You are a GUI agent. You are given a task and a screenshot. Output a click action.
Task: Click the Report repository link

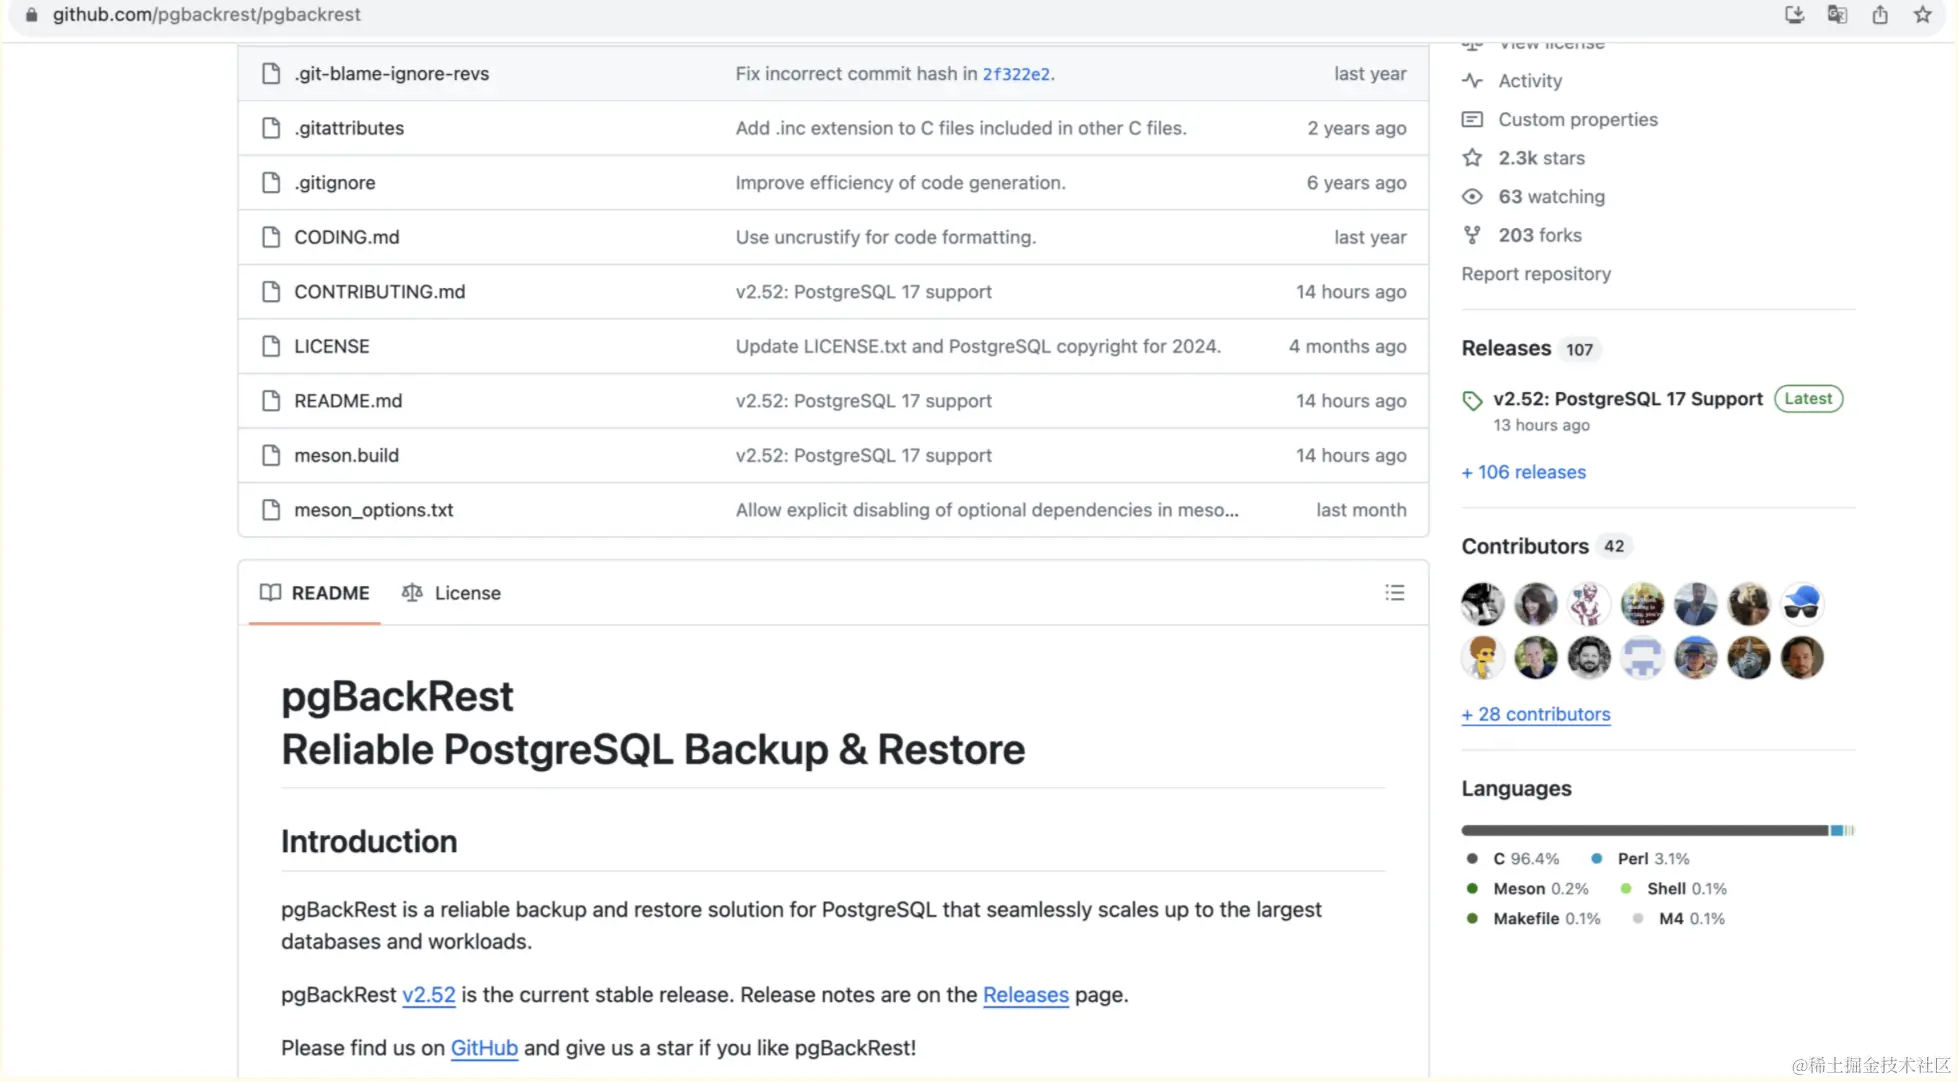pyautogui.click(x=1535, y=274)
